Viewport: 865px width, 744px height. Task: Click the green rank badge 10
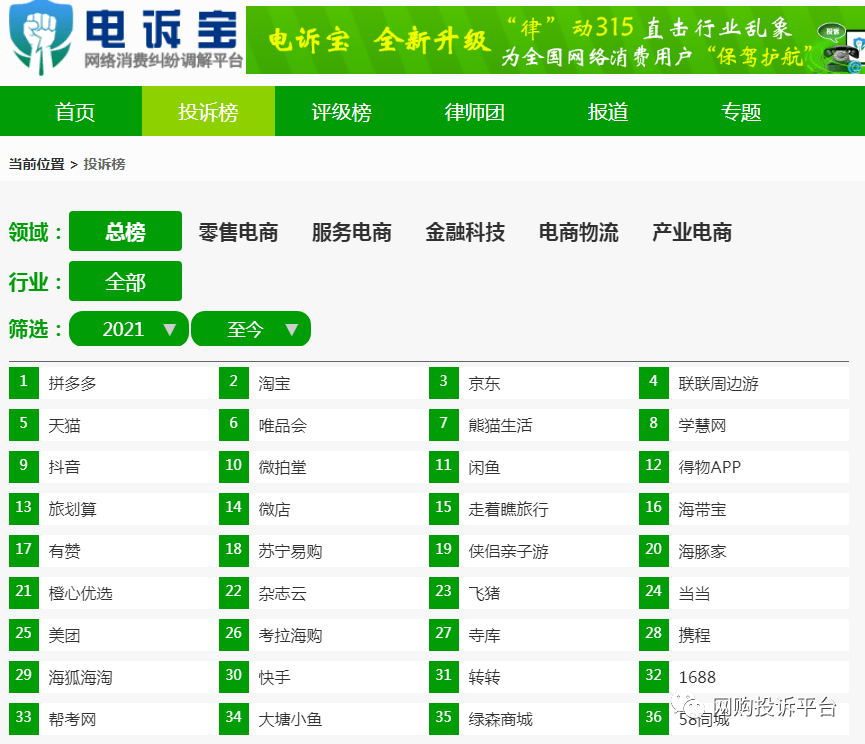(x=234, y=467)
